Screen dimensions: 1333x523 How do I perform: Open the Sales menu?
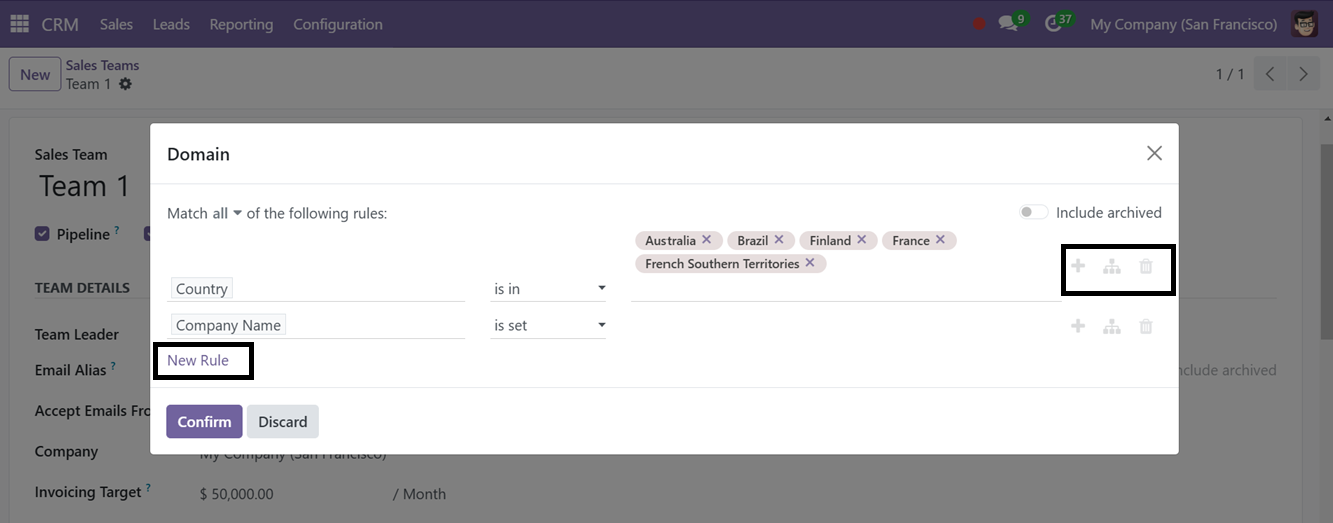coord(117,24)
